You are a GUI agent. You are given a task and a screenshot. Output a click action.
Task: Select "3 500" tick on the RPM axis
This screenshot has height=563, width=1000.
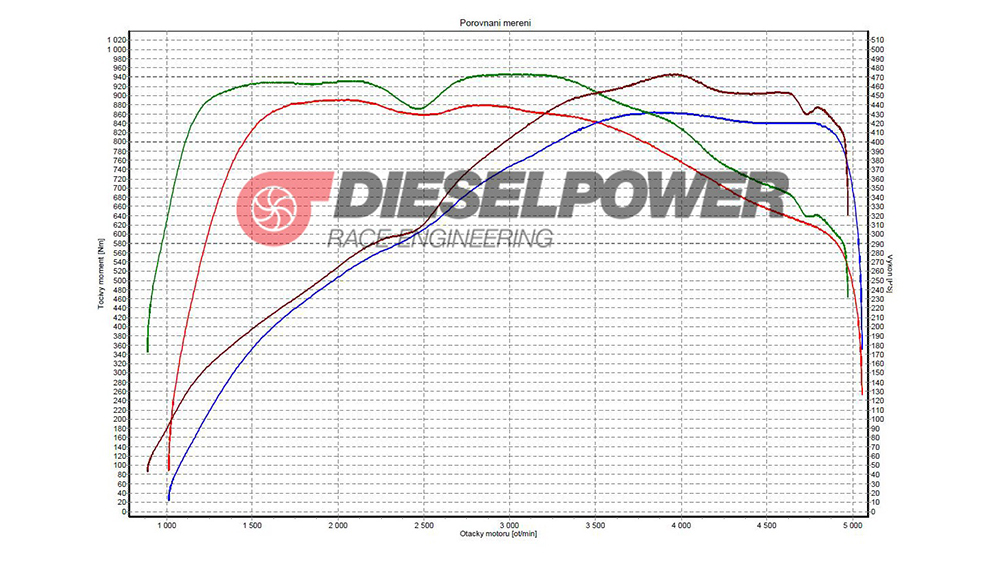pyautogui.click(x=595, y=525)
